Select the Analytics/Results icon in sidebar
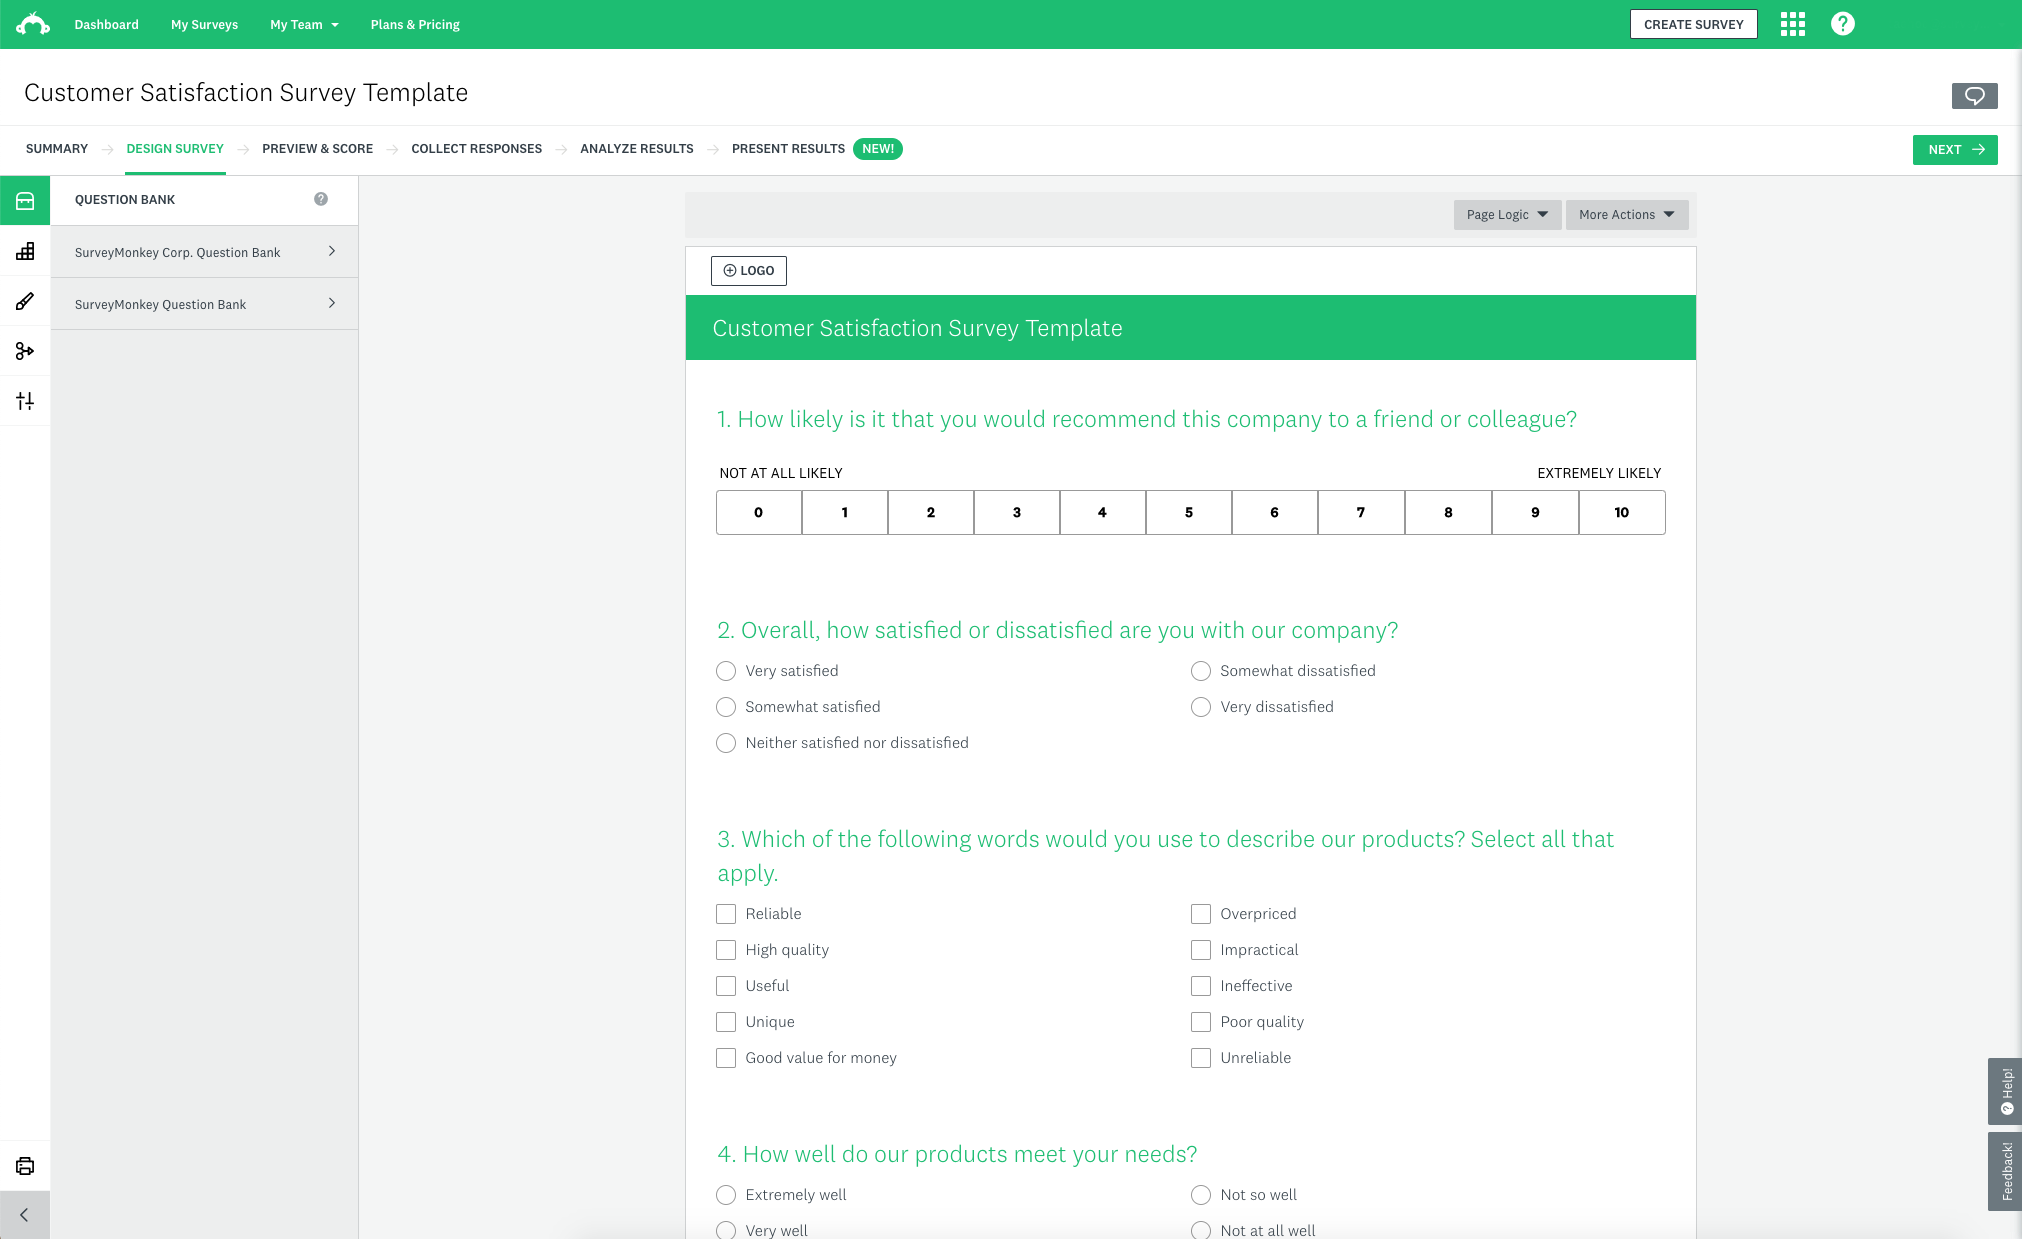The image size is (2022, 1239). coord(25,251)
